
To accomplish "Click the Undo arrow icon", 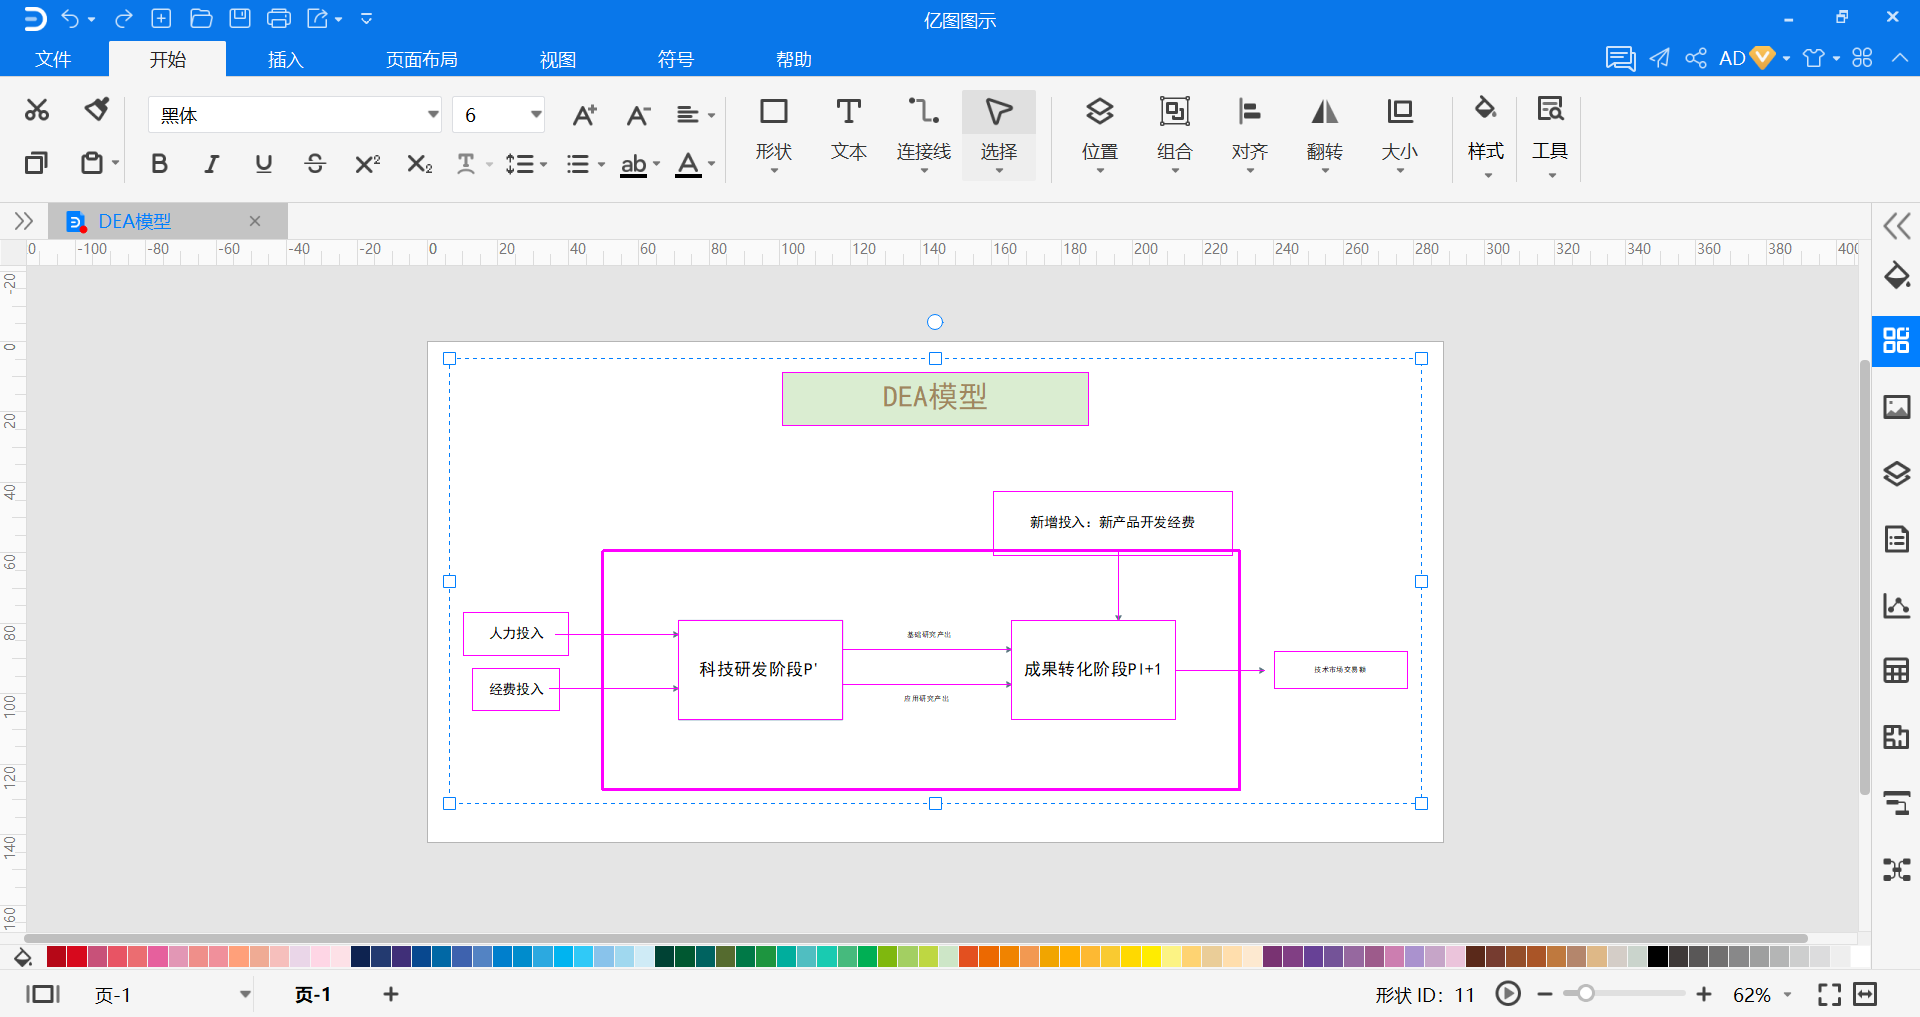I will [x=70, y=18].
